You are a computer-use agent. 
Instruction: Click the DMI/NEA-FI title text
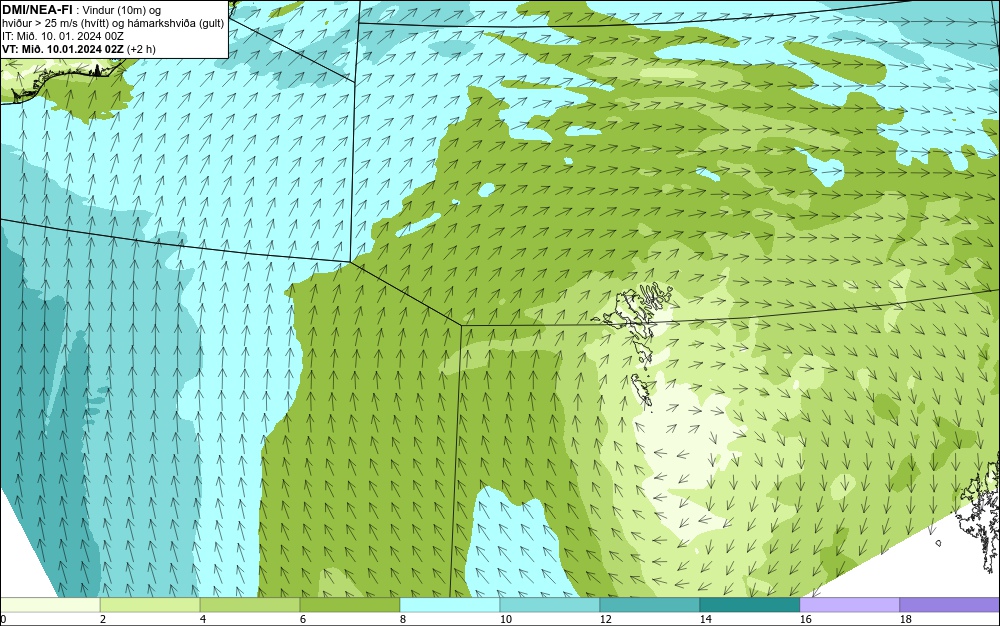(37, 10)
